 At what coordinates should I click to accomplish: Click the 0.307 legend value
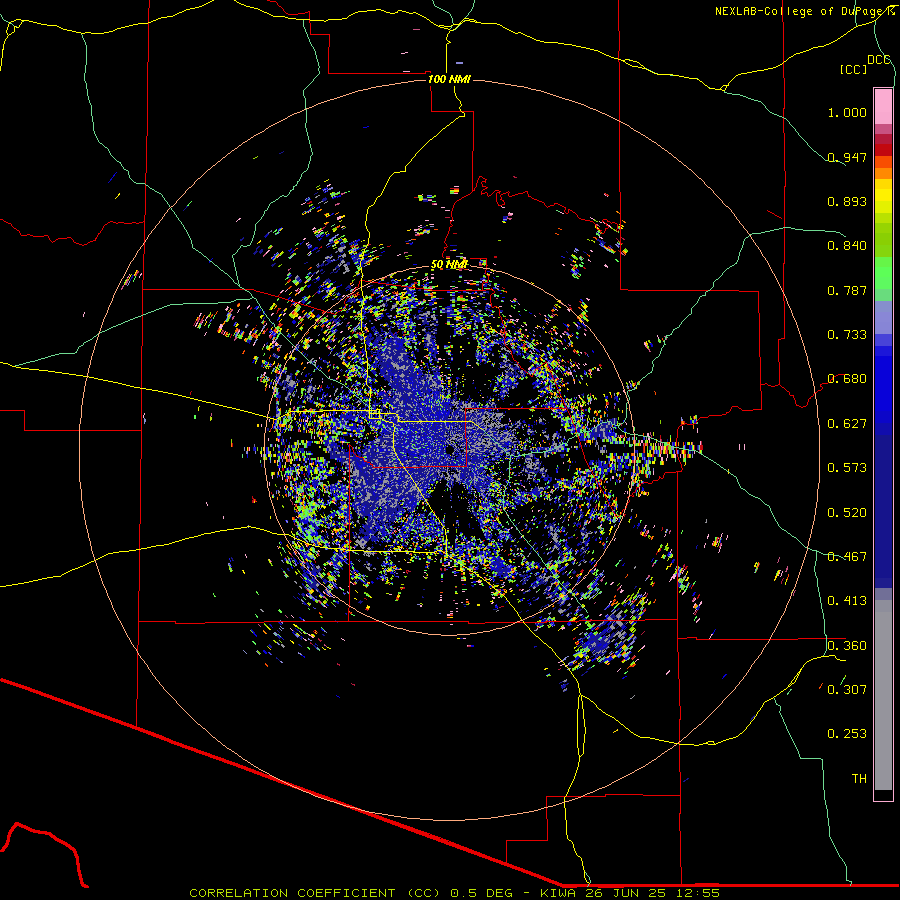click(847, 690)
